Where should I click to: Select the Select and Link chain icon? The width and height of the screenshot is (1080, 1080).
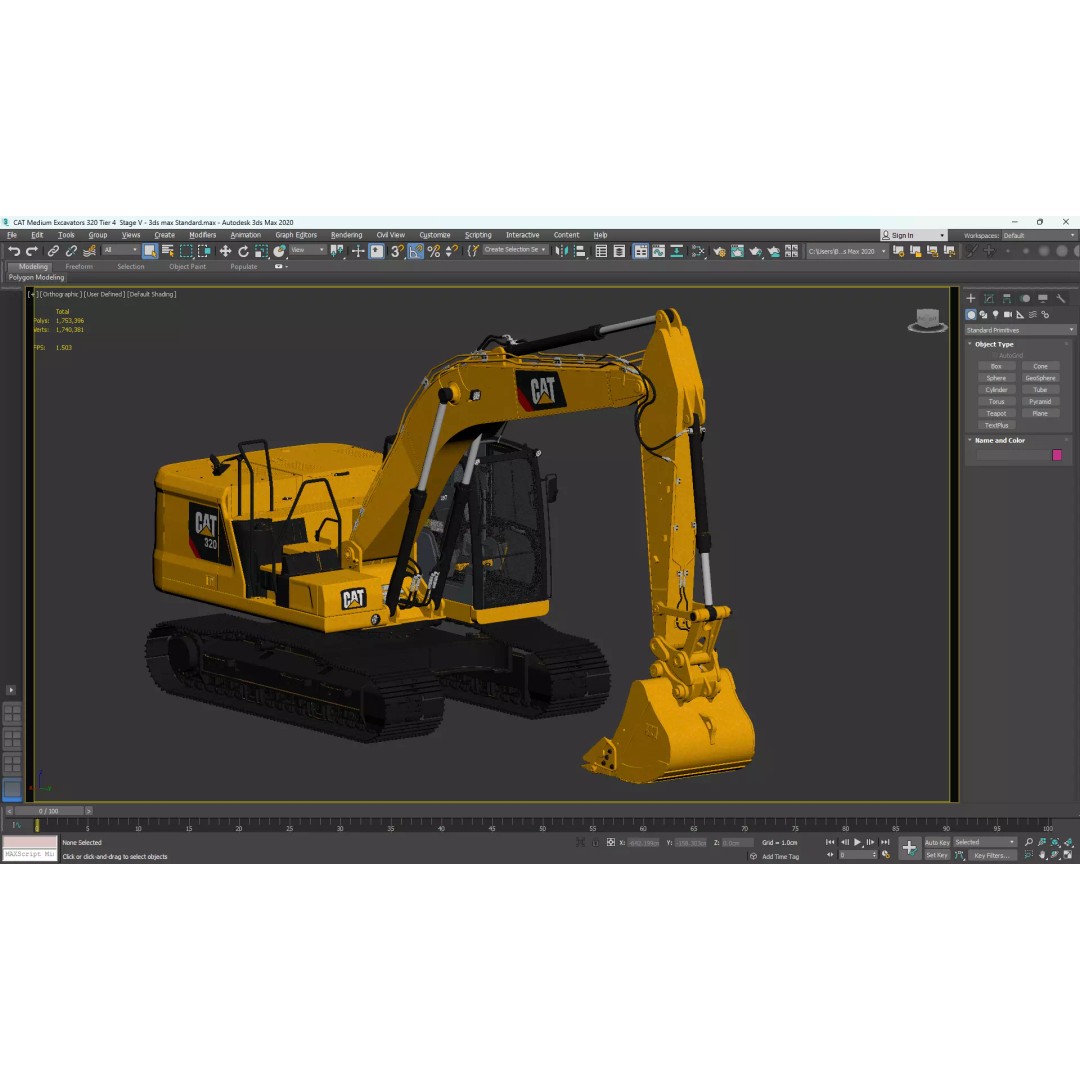[x=53, y=251]
